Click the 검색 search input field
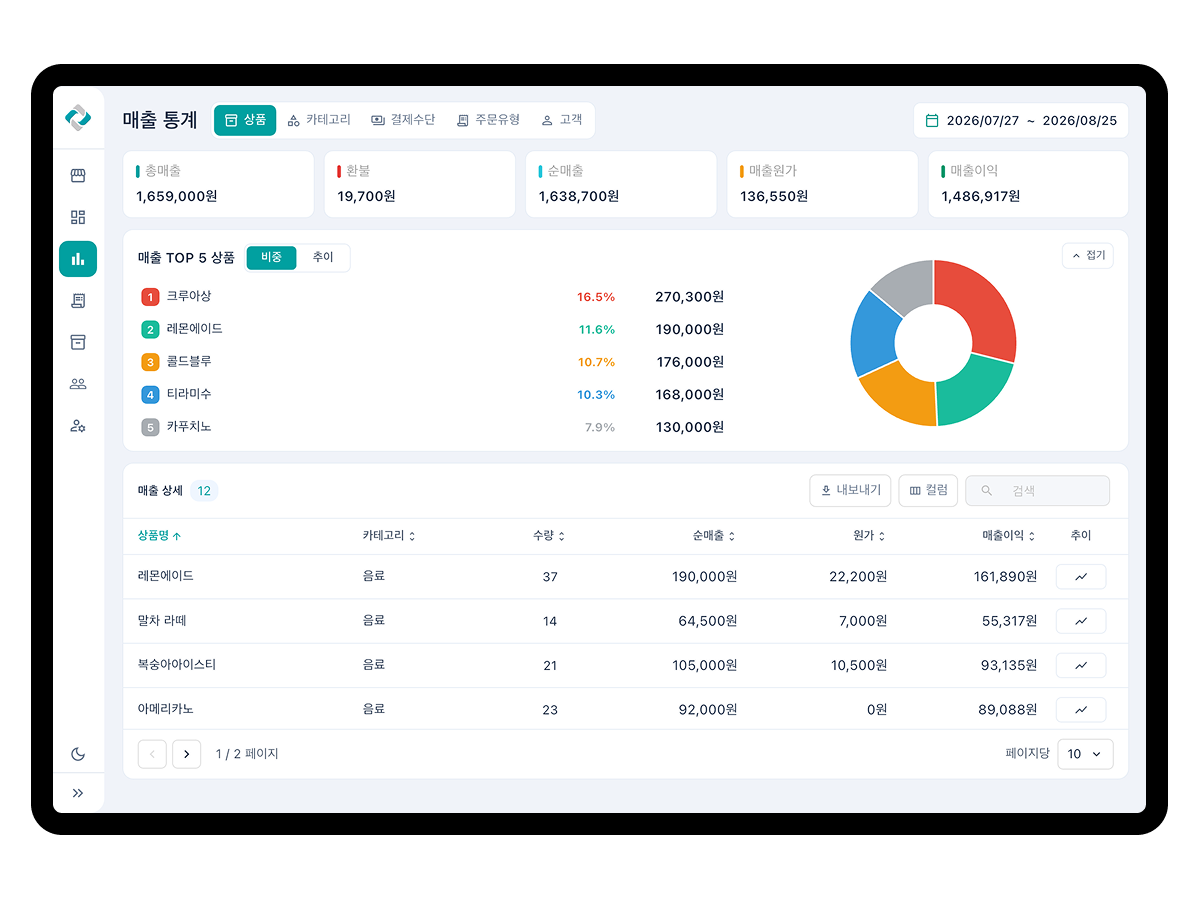The image size is (1200, 900). [1037, 491]
